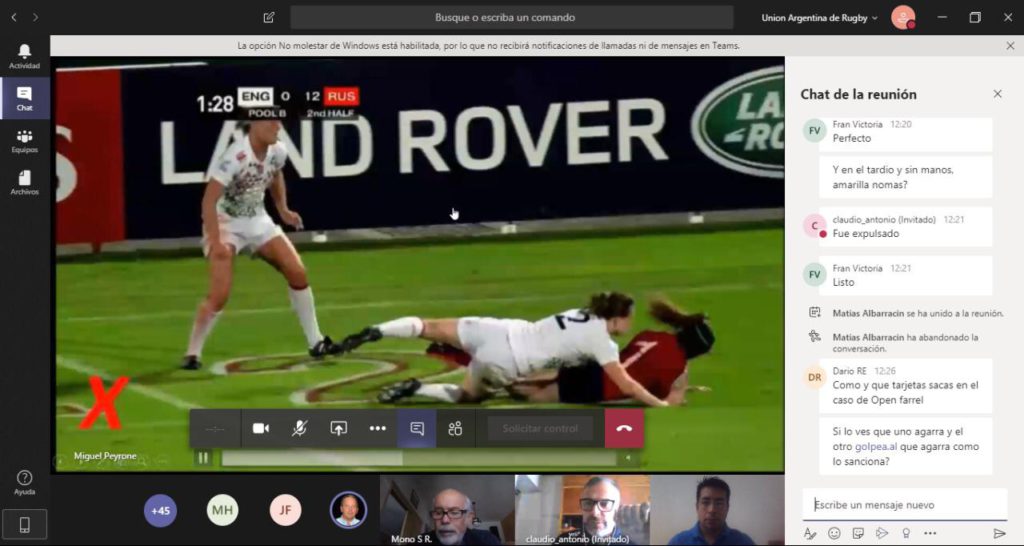Open the share screen tray in call toolbar
The height and width of the screenshot is (546, 1024).
[338, 428]
